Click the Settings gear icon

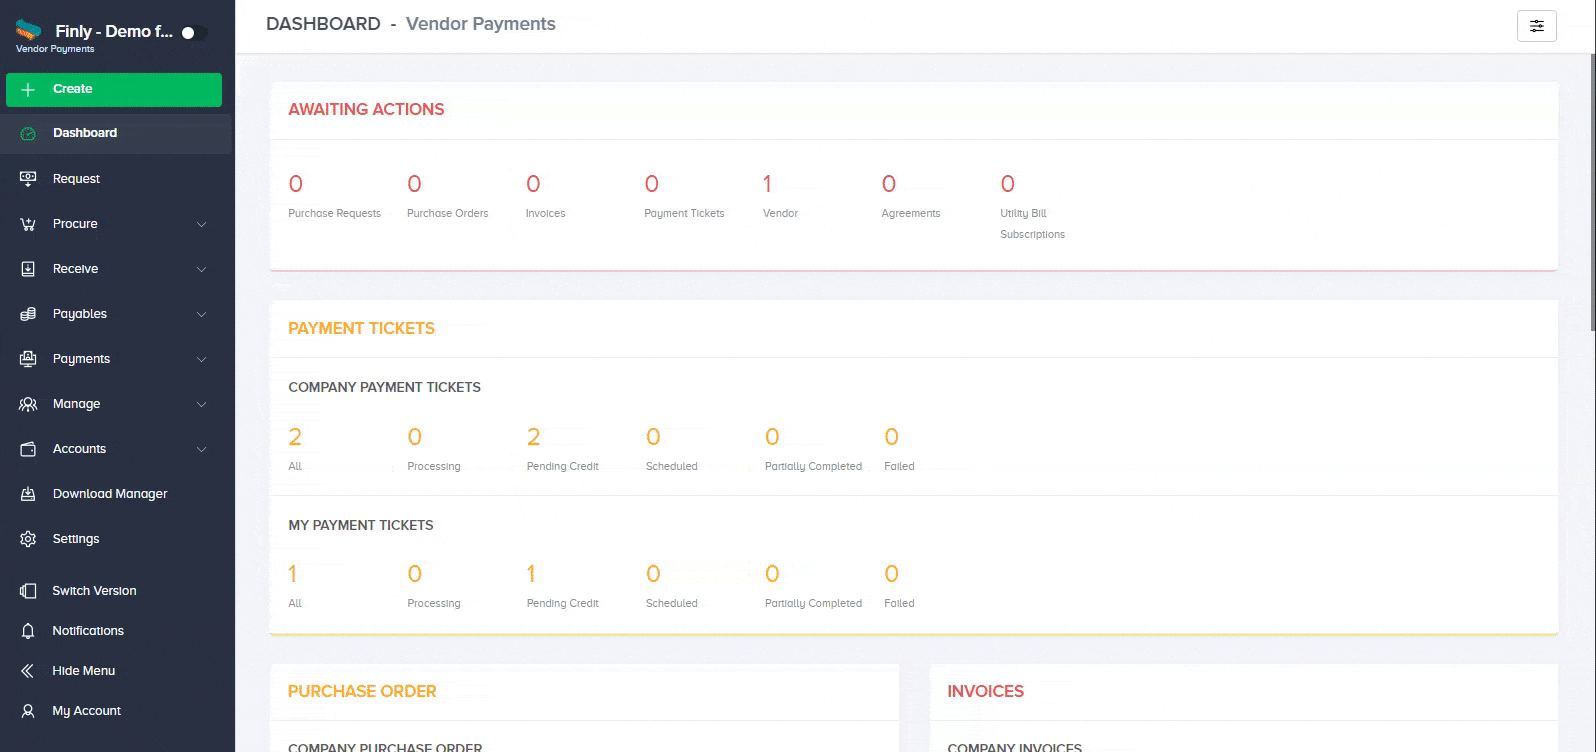pyautogui.click(x=28, y=539)
